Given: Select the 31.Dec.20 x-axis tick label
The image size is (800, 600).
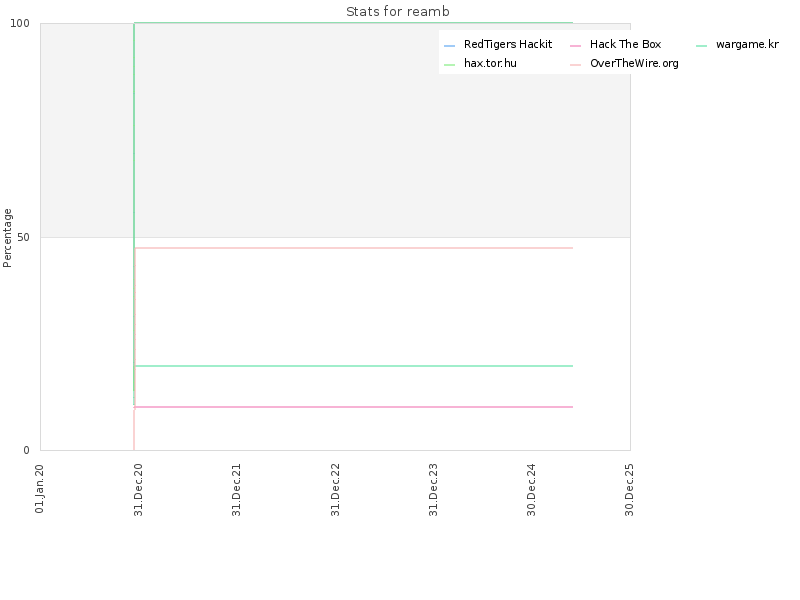Looking at the screenshot, I should tap(138, 490).
